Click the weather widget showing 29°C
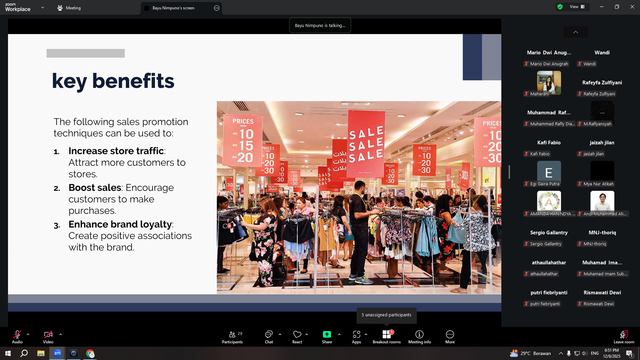This screenshot has height=360, width=640. click(x=531, y=353)
